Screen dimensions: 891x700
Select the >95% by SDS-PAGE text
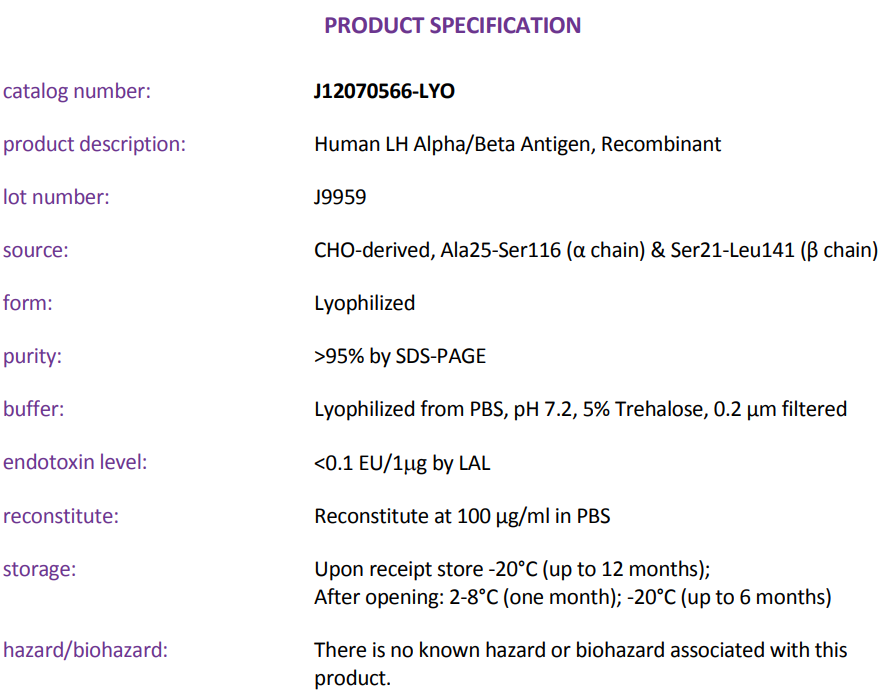[400, 356]
